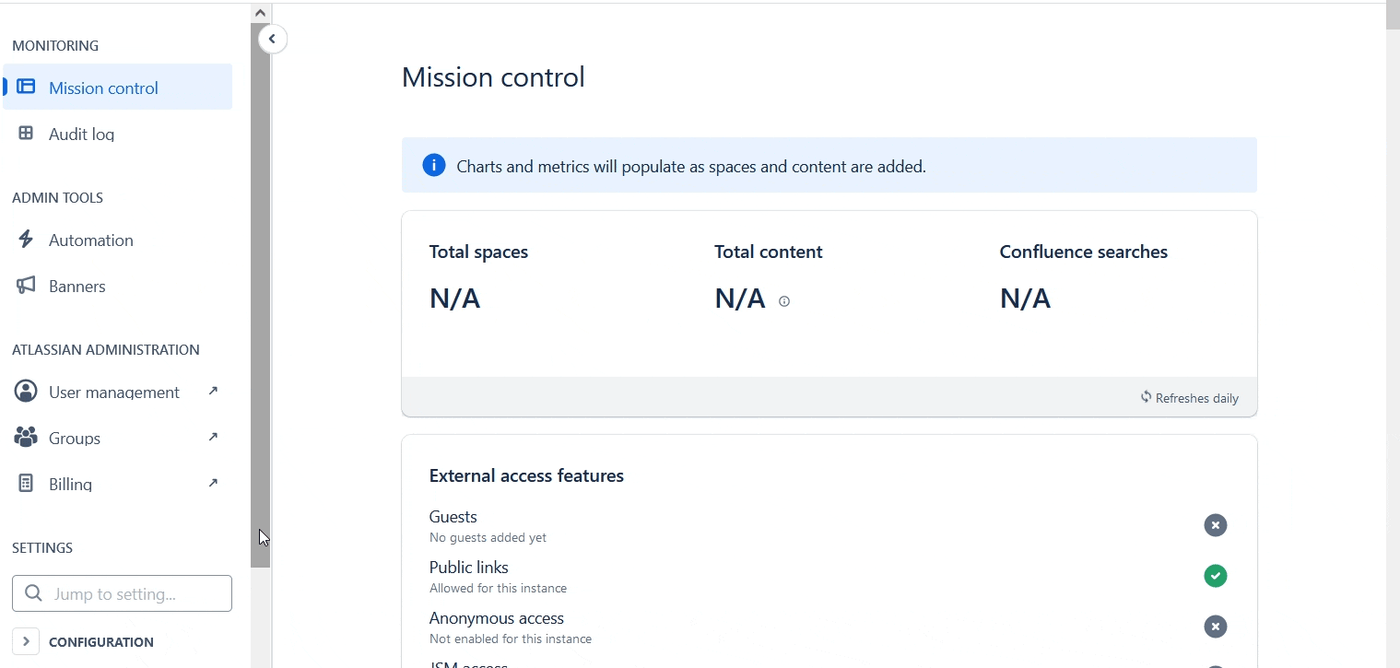This screenshot has width=1400, height=668.
Task: Click the info icon in the blue banner
Action: [433, 165]
